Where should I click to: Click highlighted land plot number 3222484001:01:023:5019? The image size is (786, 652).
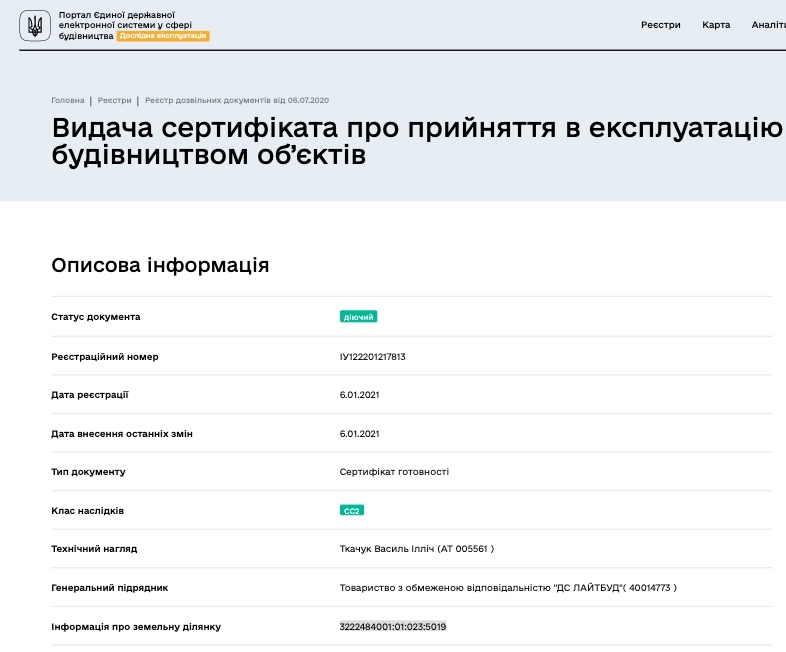[392, 626]
